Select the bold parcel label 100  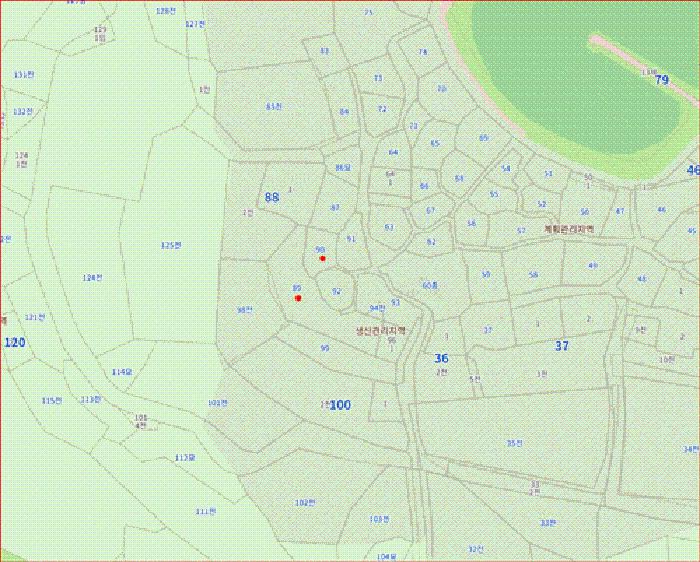pos(340,405)
